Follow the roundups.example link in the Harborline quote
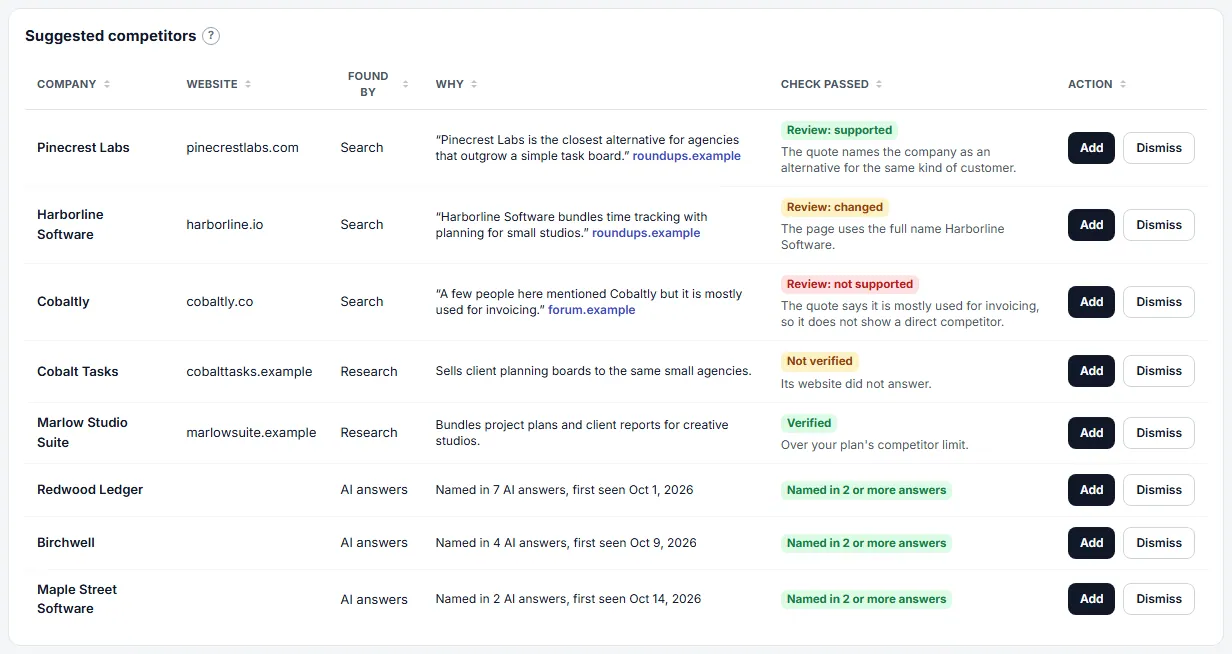 pyautogui.click(x=646, y=233)
